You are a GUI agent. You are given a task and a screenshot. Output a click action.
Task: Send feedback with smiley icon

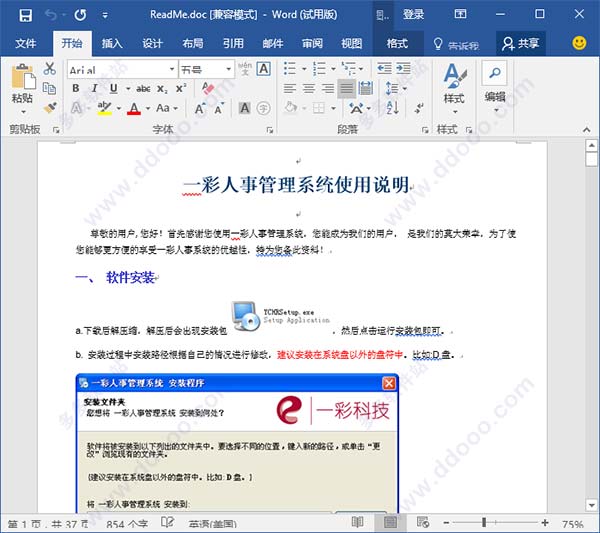coord(579,43)
